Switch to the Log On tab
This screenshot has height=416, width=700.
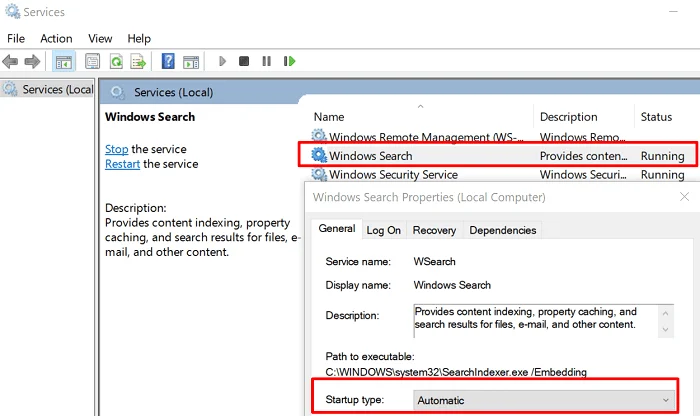pyautogui.click(x=383, y=230)
